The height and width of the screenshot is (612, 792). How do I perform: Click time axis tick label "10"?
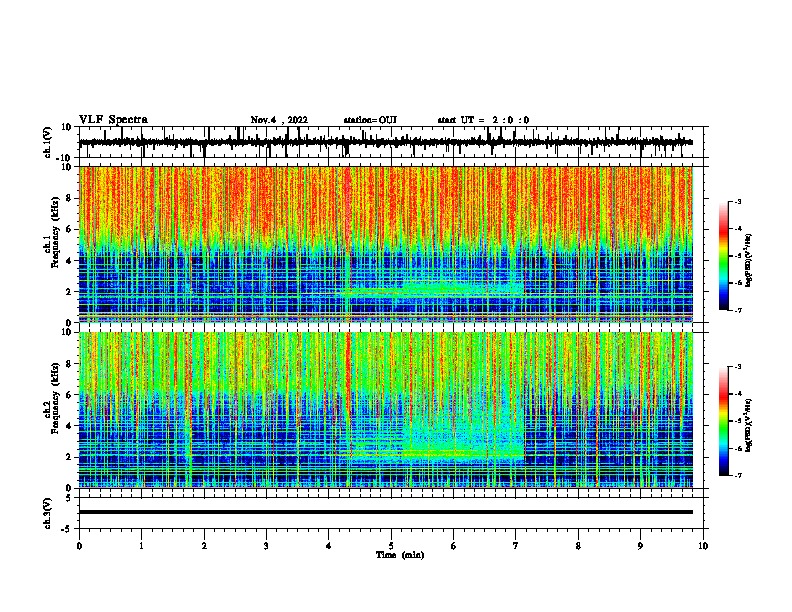(x=703, y=546)
